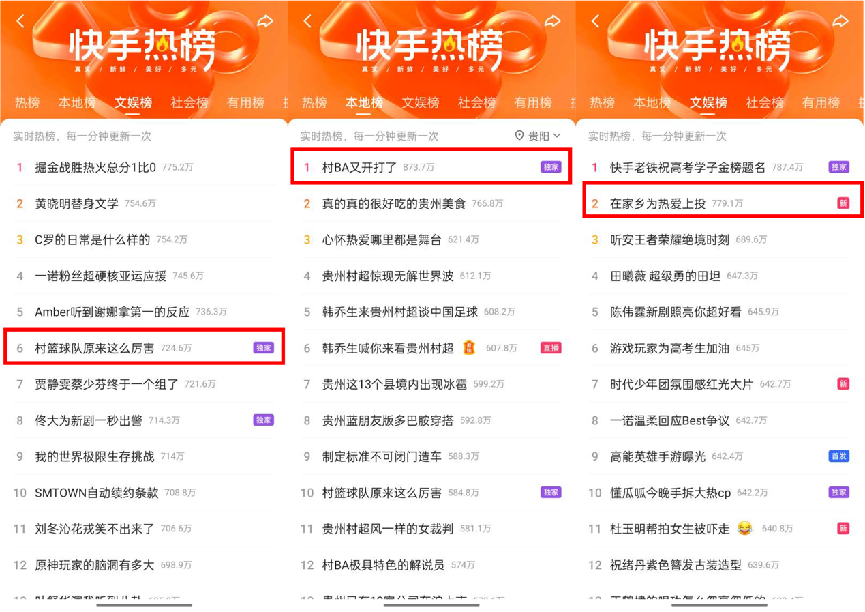Tap the back arrow in the right phone screen
Screen dimensions: 865x612
595,21
